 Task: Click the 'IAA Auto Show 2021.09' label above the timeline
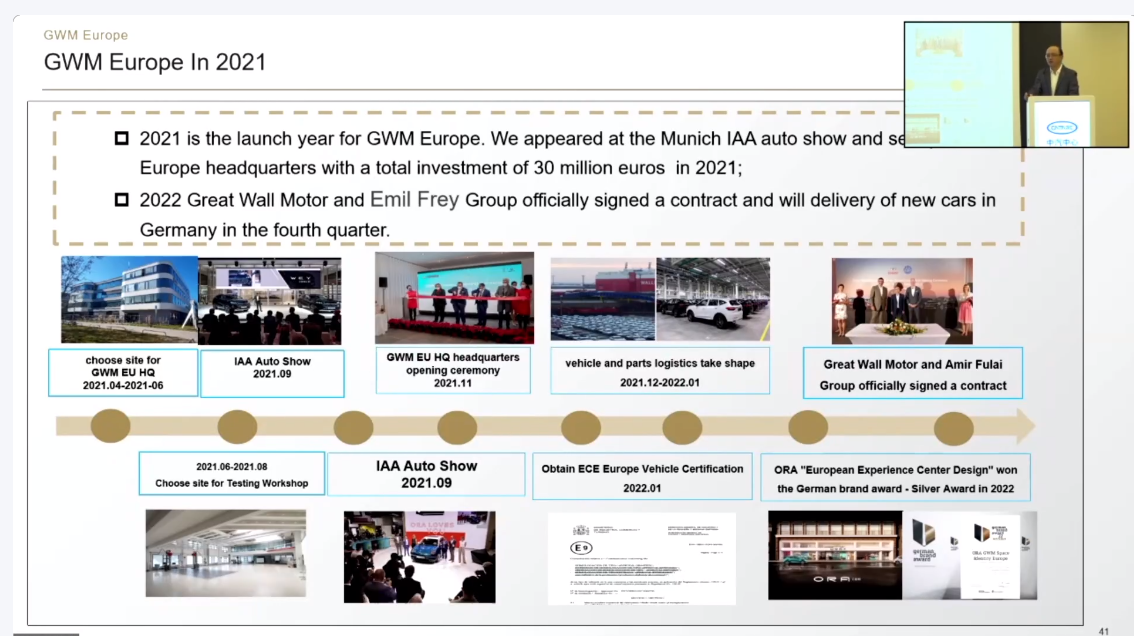272,373
